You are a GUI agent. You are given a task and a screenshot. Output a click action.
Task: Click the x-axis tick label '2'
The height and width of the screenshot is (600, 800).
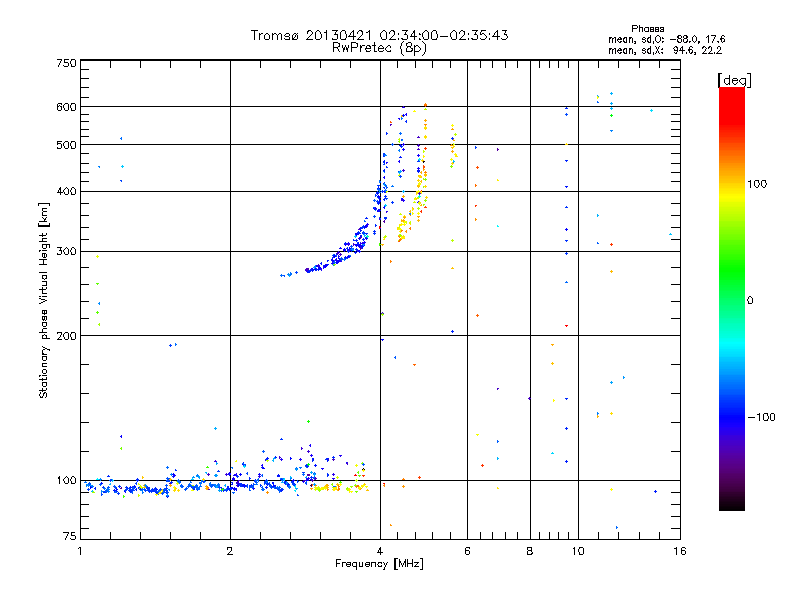click(230, 551)
